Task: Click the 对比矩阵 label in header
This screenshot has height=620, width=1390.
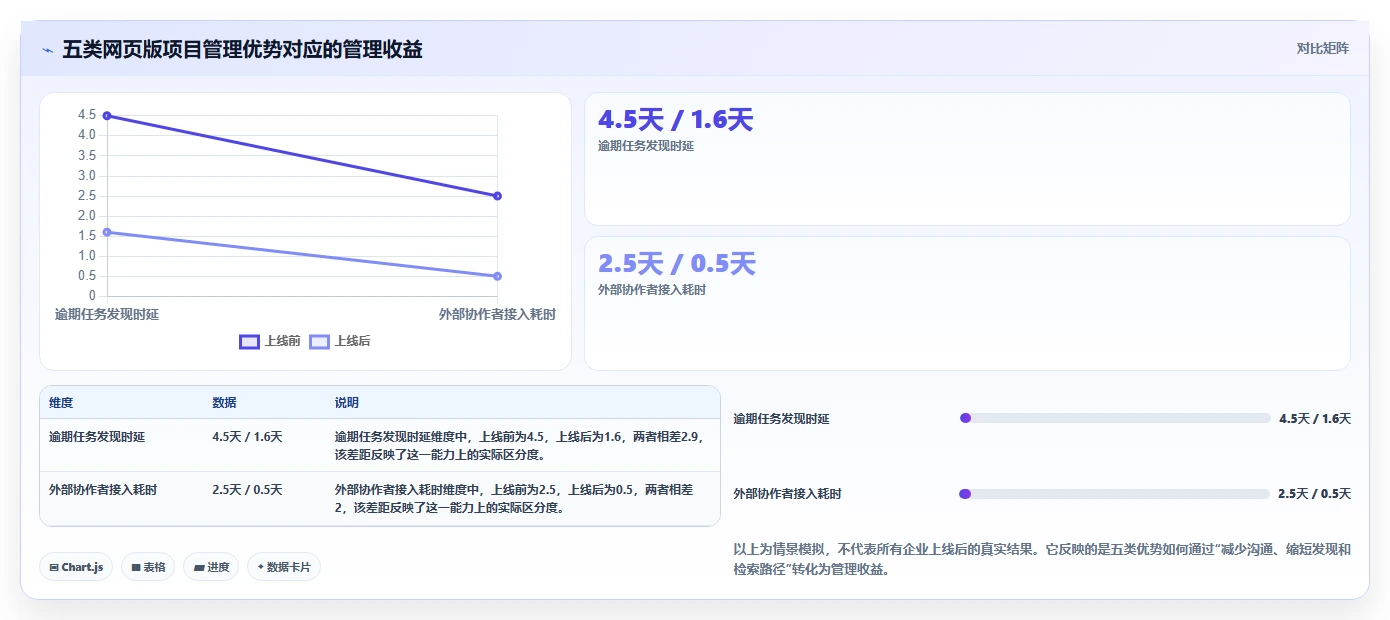Action: (x=1322, y=48)
